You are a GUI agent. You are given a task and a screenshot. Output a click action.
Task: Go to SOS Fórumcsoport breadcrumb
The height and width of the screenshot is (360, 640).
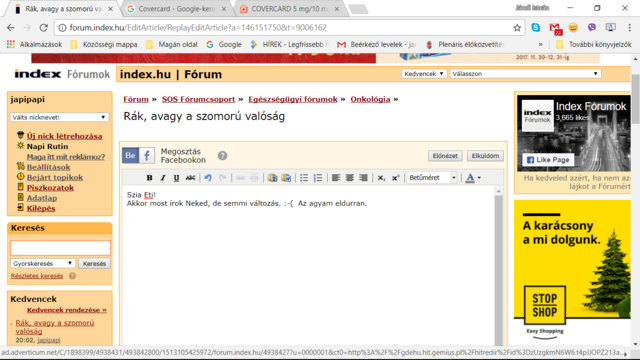[x=198, y=99]
